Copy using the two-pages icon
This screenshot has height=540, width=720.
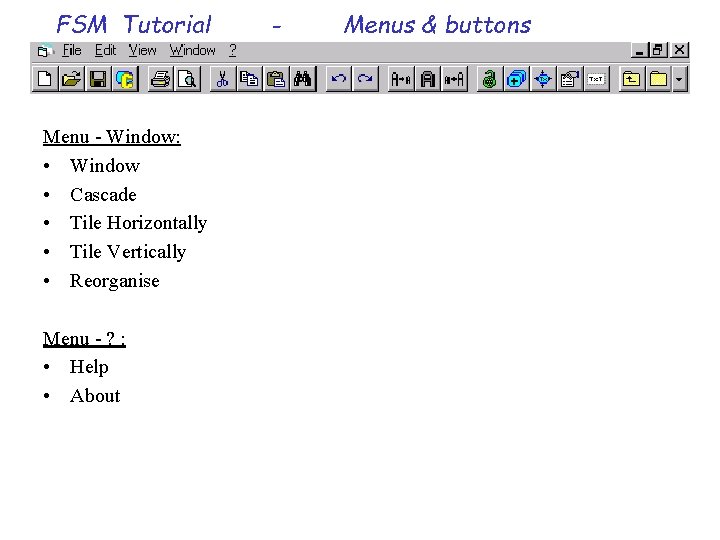click(x=249, y=79)
